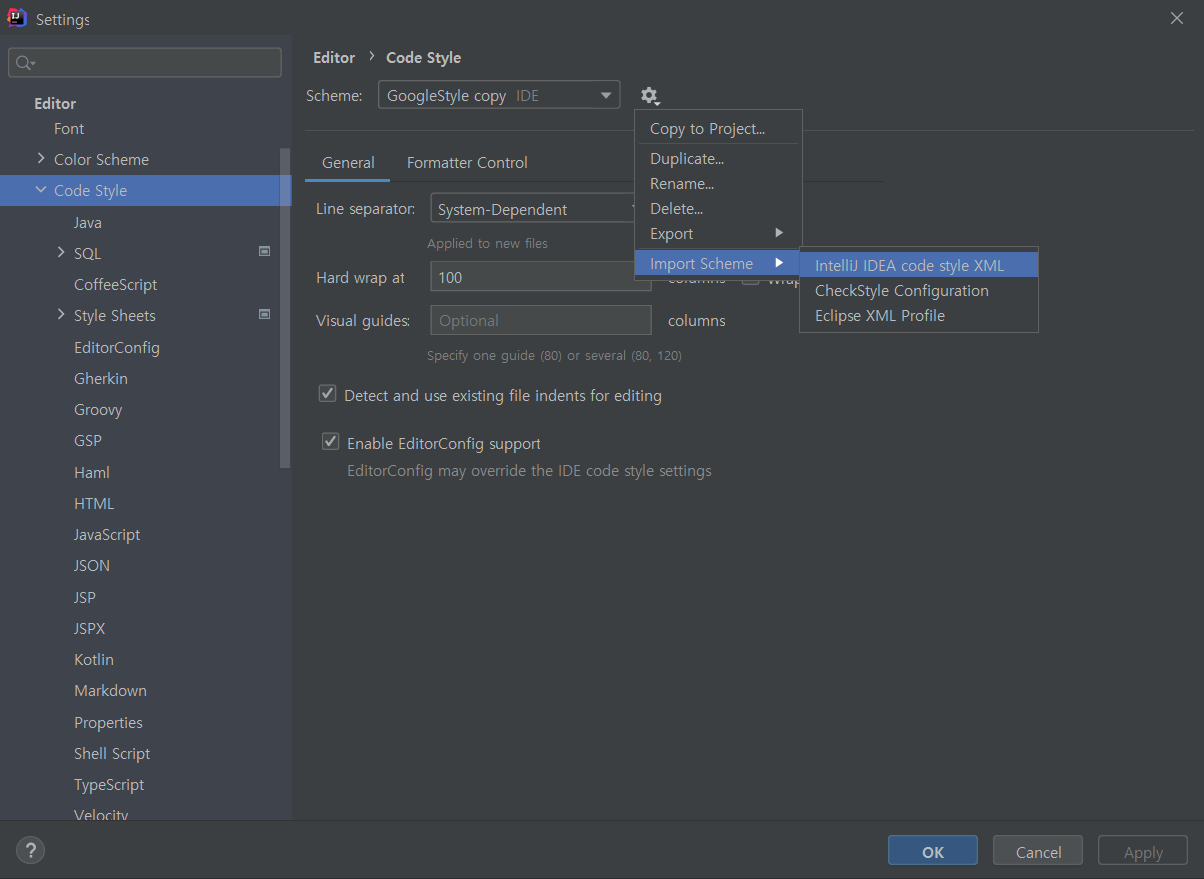Viewport: 1204px width, 879px height.
Task: Select Haml in the tree
Action: (x=92, y=472)
